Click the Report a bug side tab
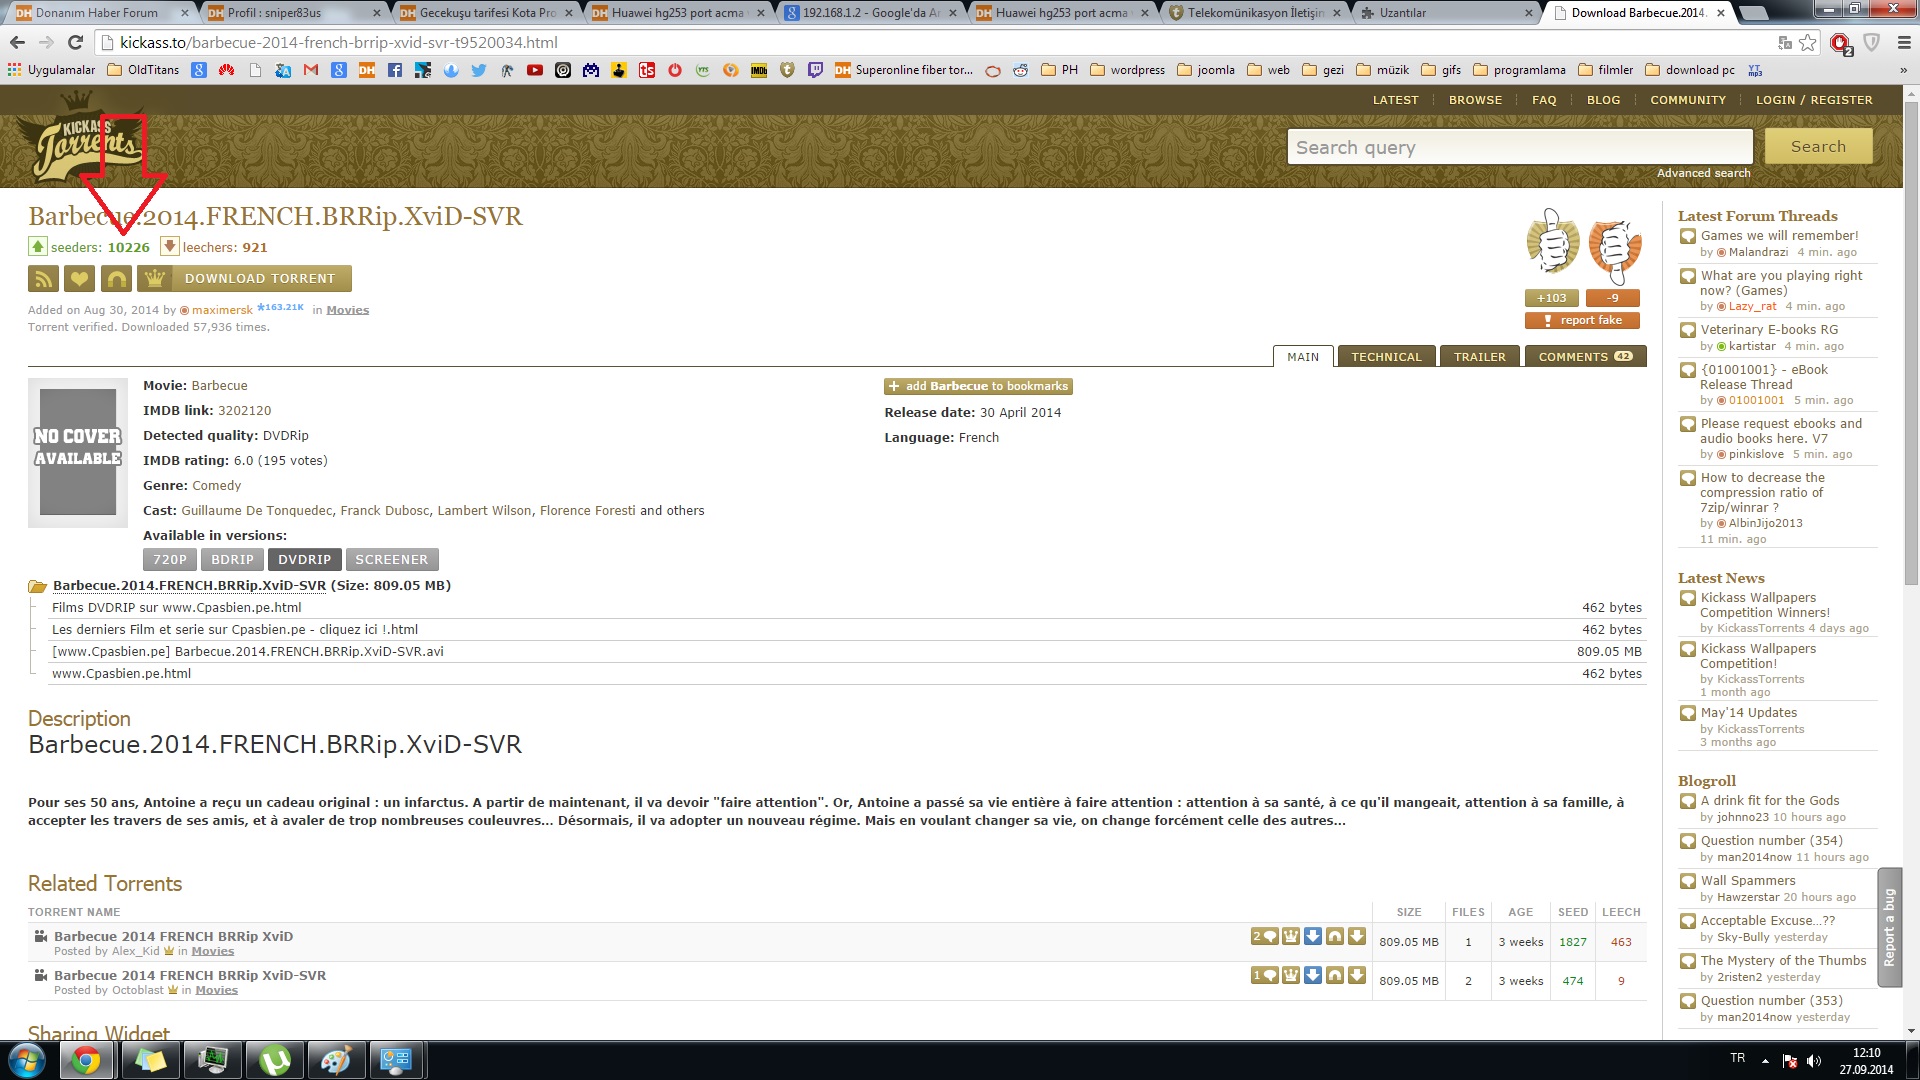The height and width of the screenshot is (1080, 1920). (x=1889, y=927)
